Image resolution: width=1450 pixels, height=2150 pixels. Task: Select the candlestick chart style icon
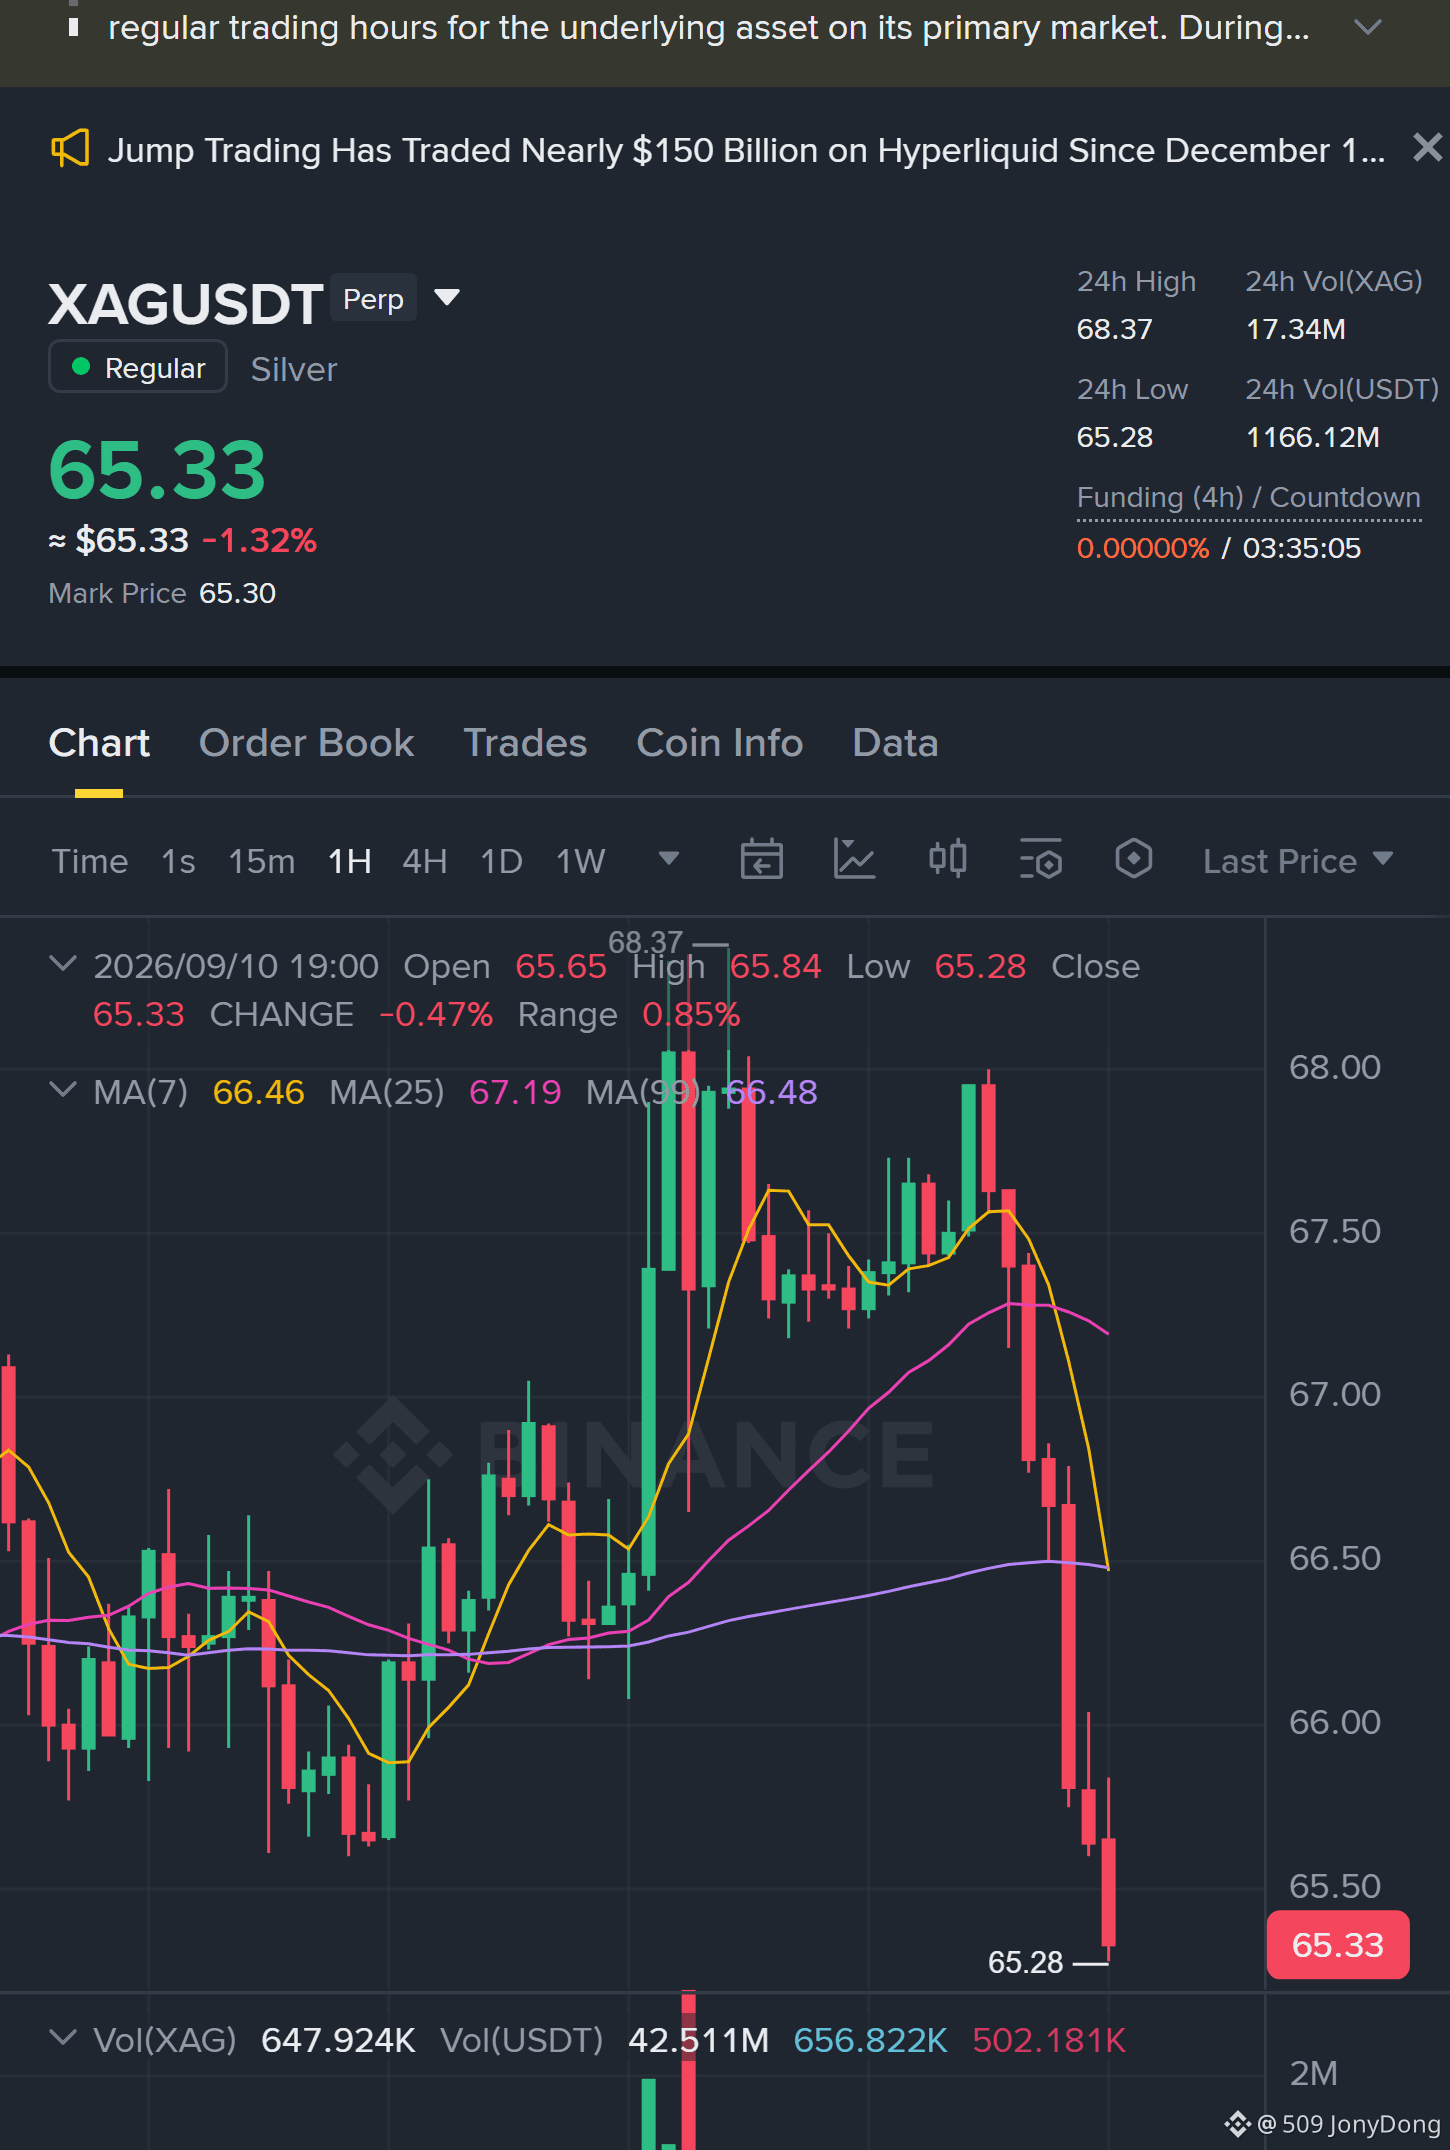947,859
